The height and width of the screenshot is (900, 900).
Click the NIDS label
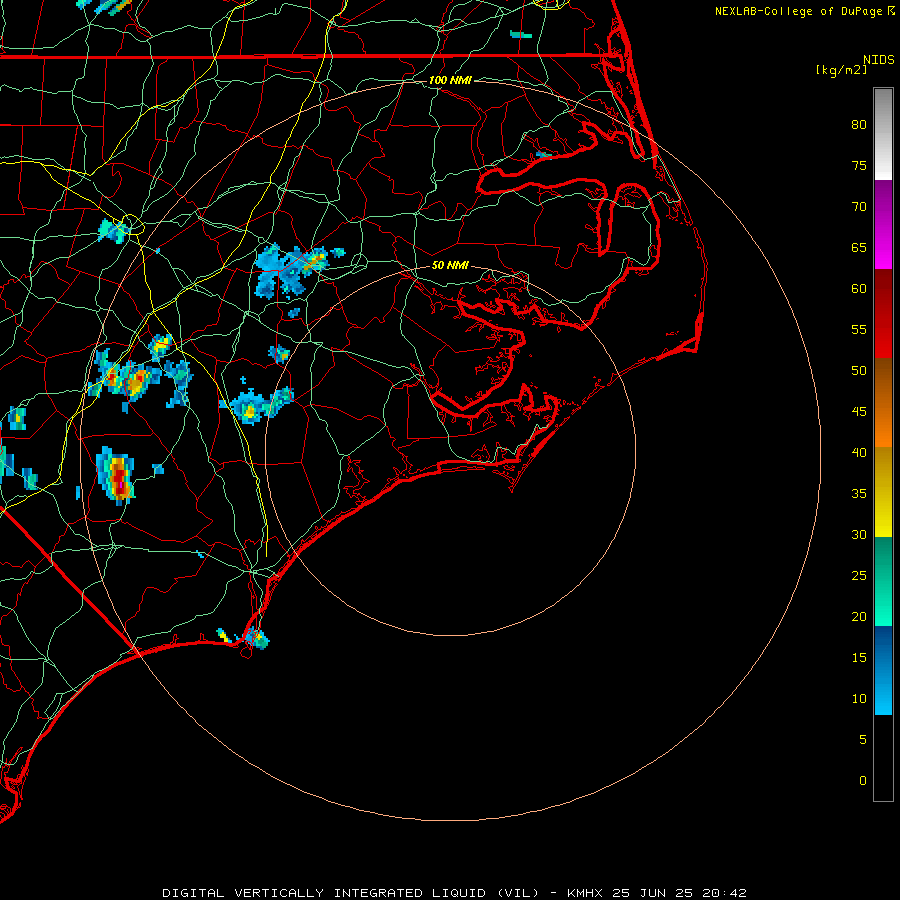pos(879,60)
